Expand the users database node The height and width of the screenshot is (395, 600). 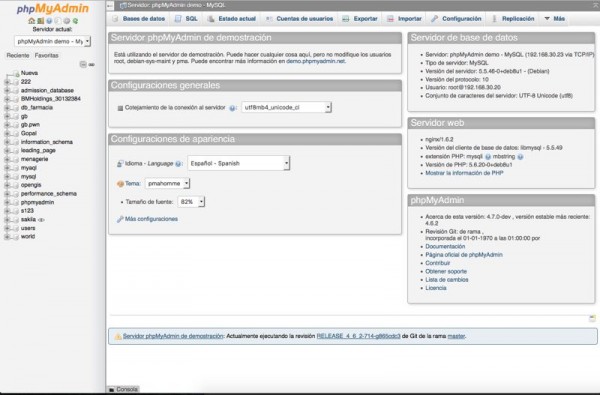pos(7,228)
